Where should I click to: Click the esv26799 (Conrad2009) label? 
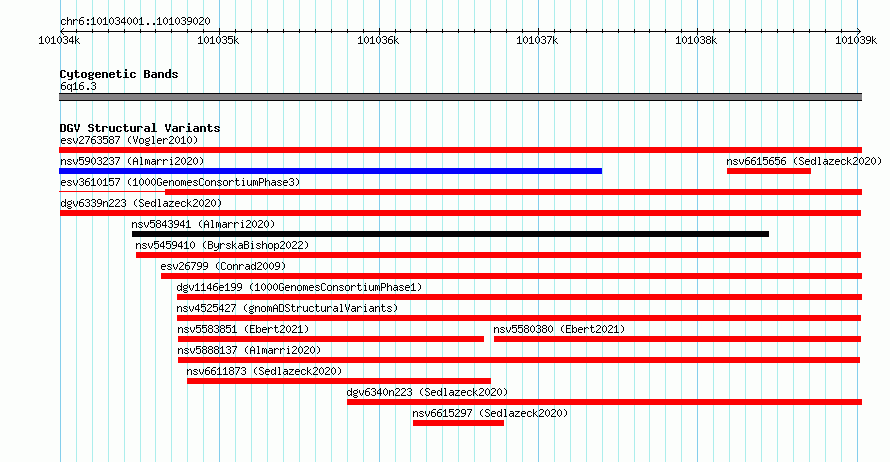click(223, 266)
